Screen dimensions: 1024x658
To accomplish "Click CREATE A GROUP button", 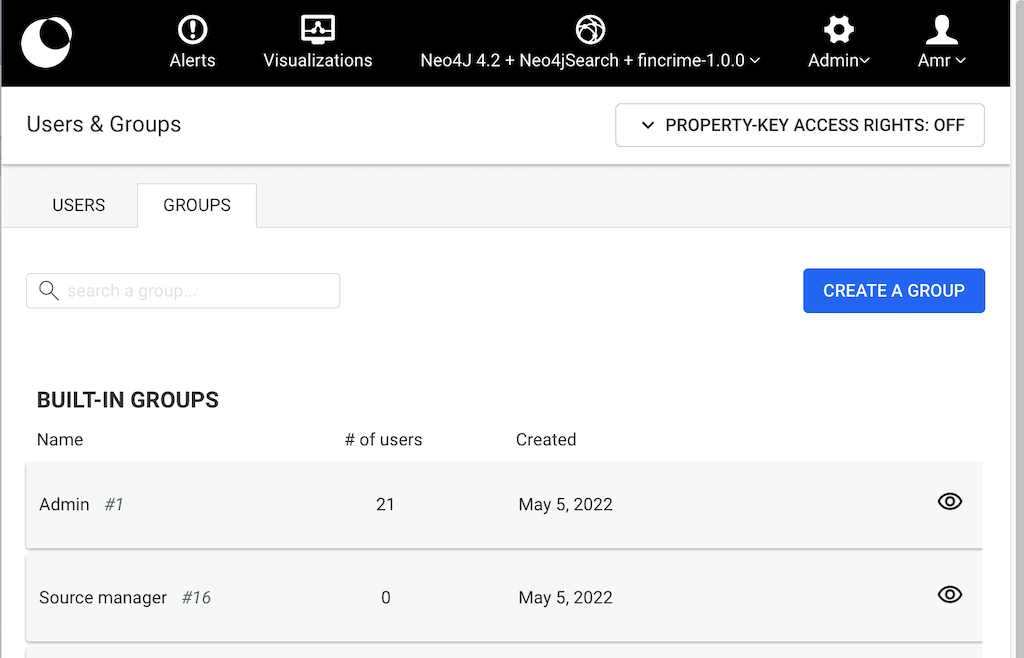I will coord(894,290).
